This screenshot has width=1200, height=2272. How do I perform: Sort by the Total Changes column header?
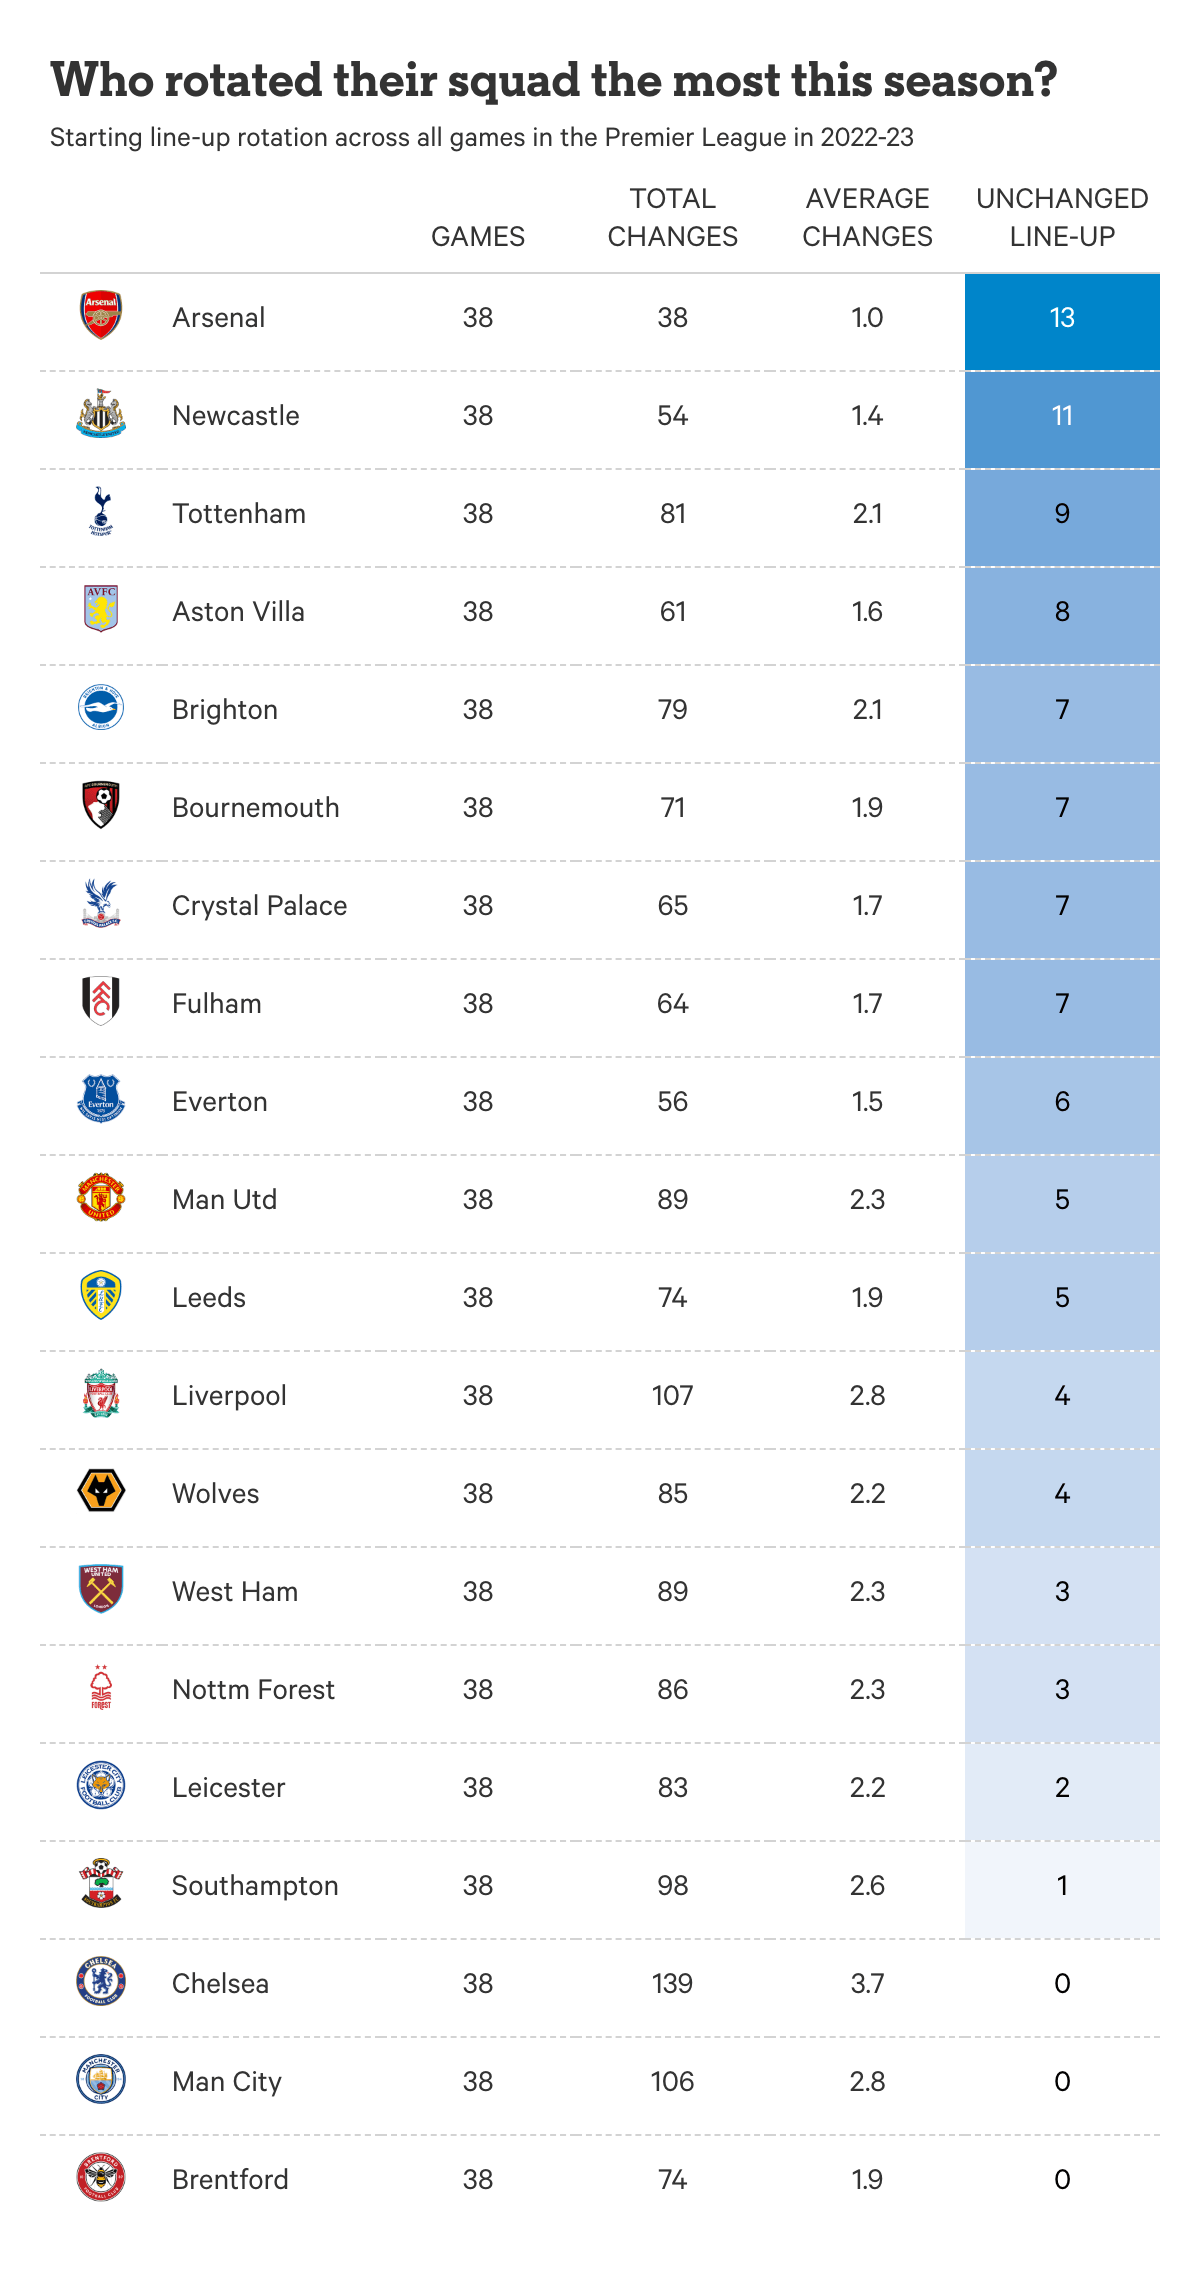tap(673, 218)
